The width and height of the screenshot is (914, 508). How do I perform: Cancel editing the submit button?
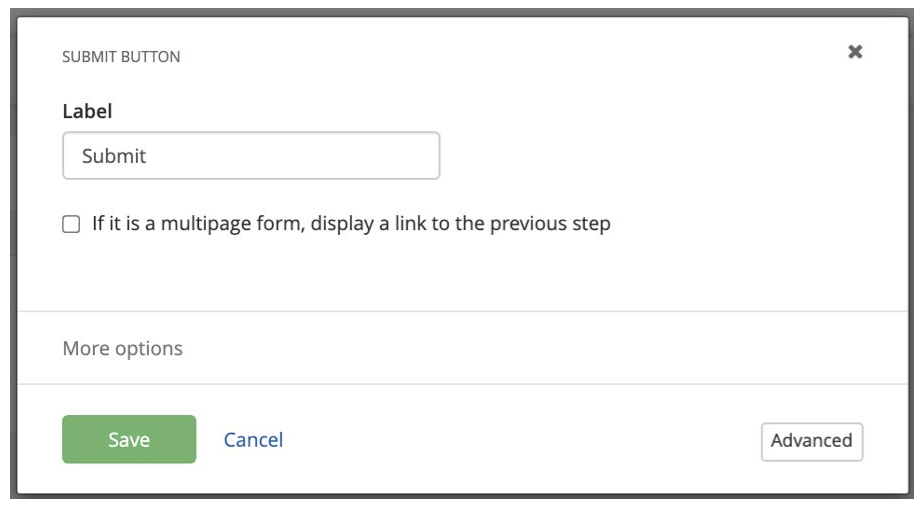click(253, 440)
